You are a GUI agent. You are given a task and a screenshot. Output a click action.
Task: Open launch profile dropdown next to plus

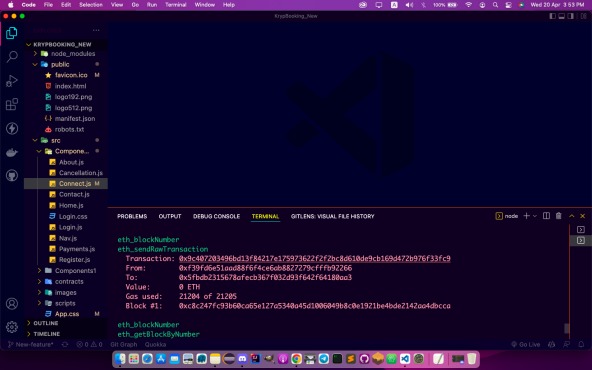(535, 216)
